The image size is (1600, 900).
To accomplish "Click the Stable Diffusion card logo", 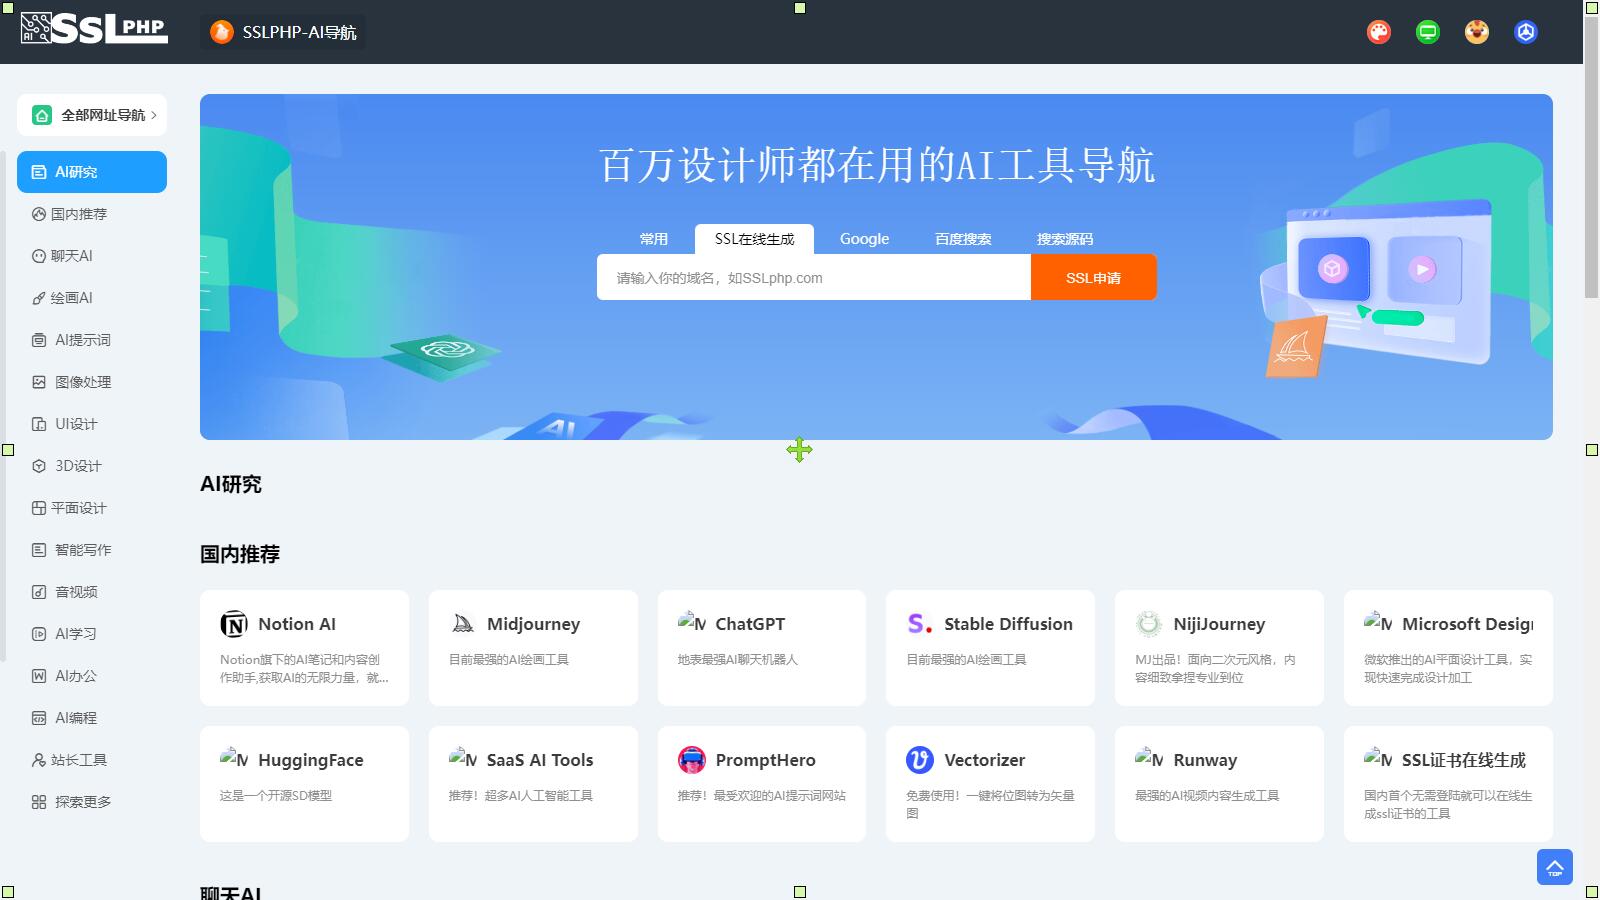I will (x=920, y=624).
